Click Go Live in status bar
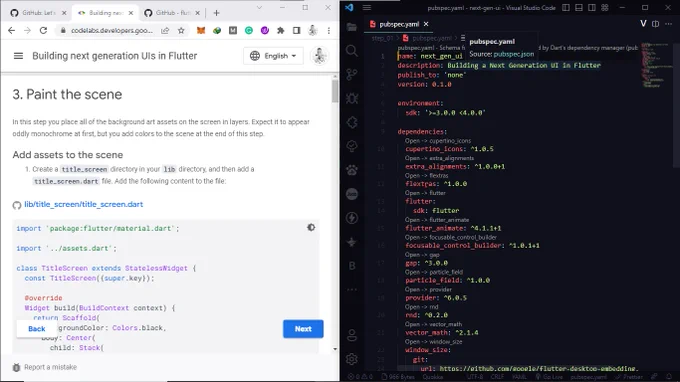 click(549, 377)
